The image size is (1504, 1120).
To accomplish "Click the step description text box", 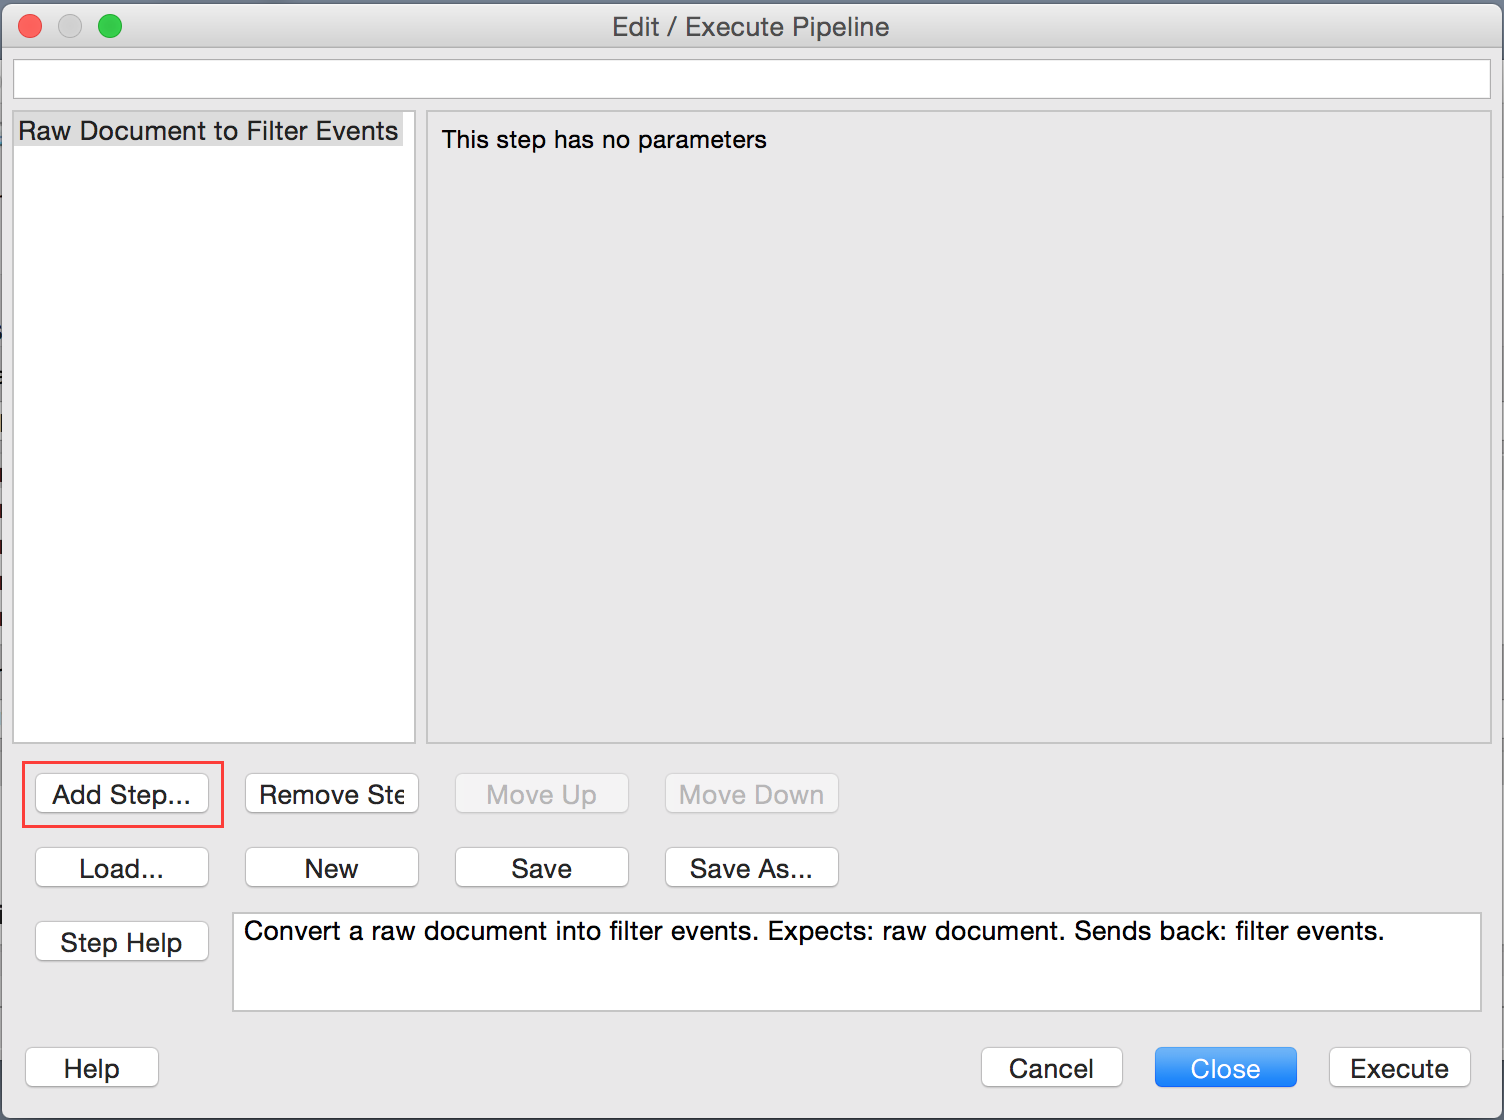I will (856, 962).
